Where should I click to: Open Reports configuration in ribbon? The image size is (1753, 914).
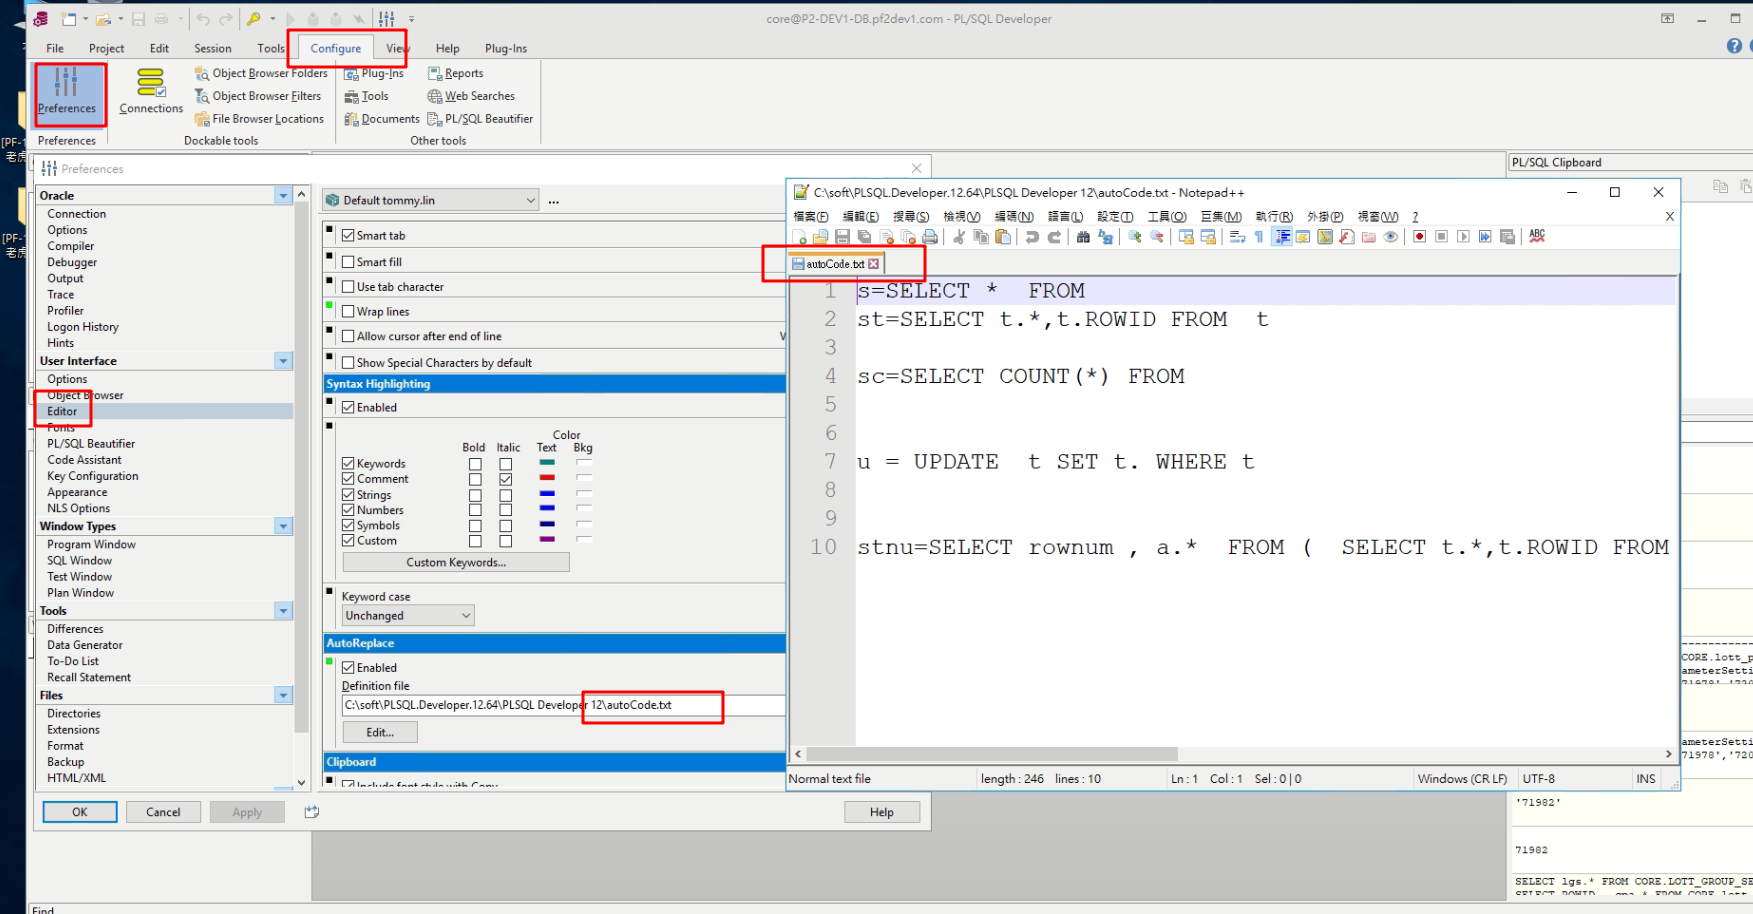455,73
